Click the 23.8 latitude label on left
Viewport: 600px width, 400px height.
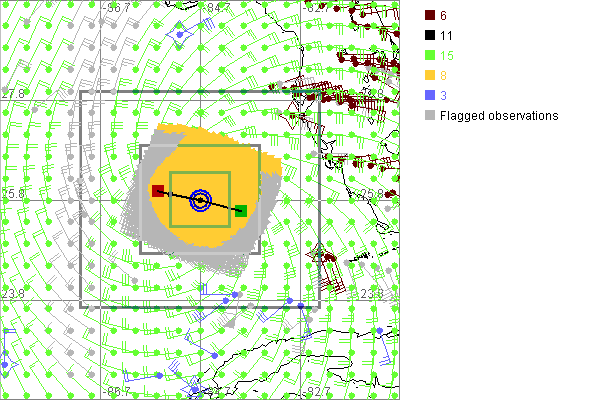click(x=13, y=293)
